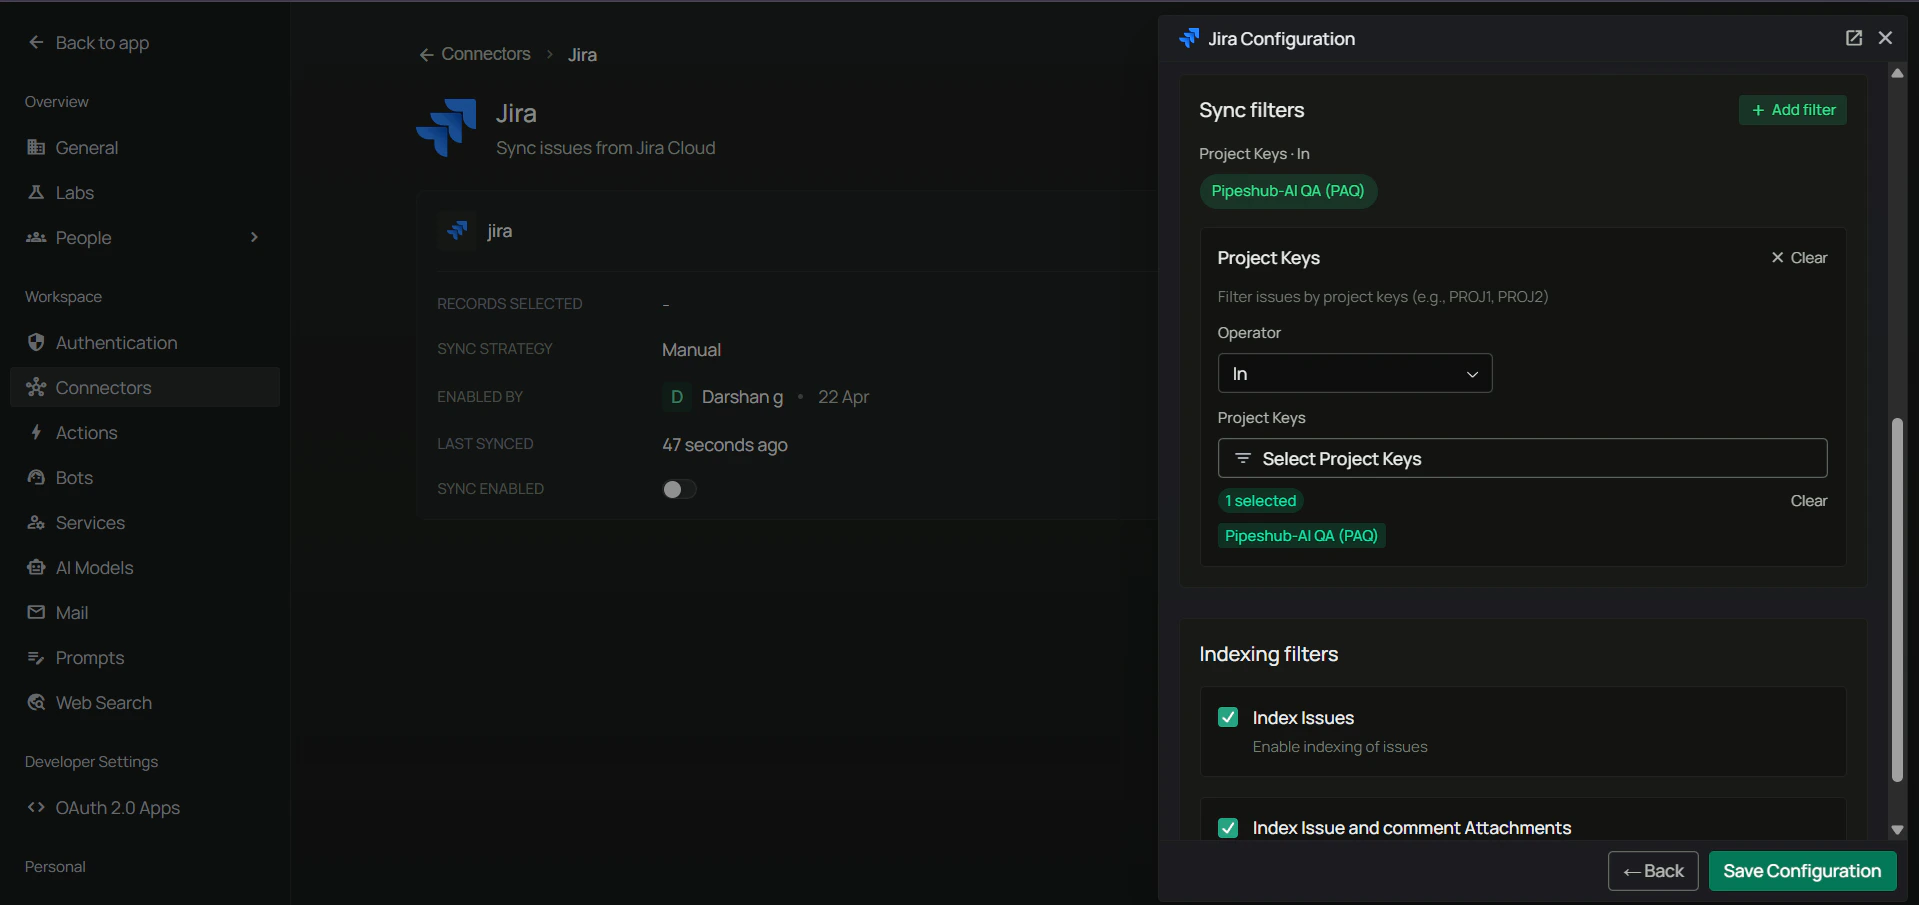1919x905 pixels.
Task: Click the scrollbar thumb in configuration panel
Action: pos(1897,600)
